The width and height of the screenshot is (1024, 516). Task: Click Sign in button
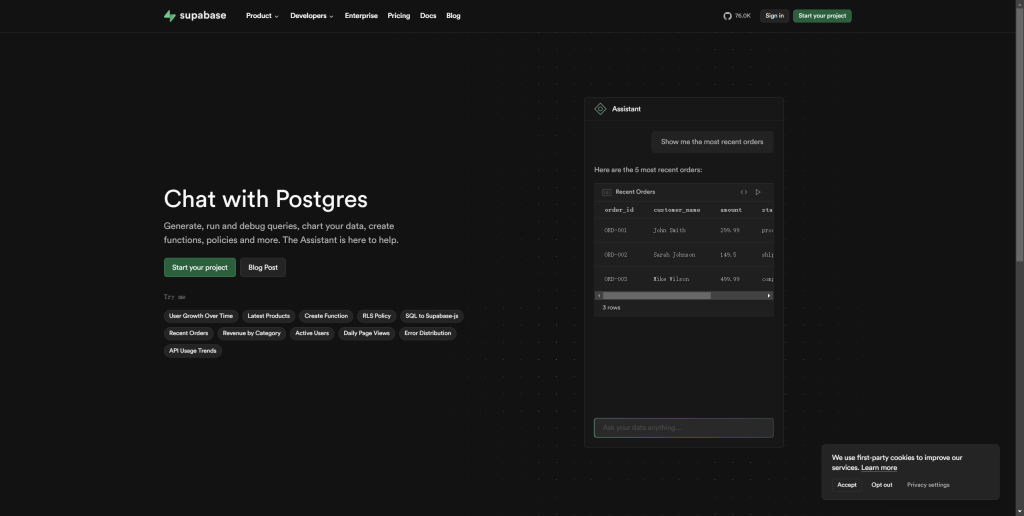[x=775, y=16]
